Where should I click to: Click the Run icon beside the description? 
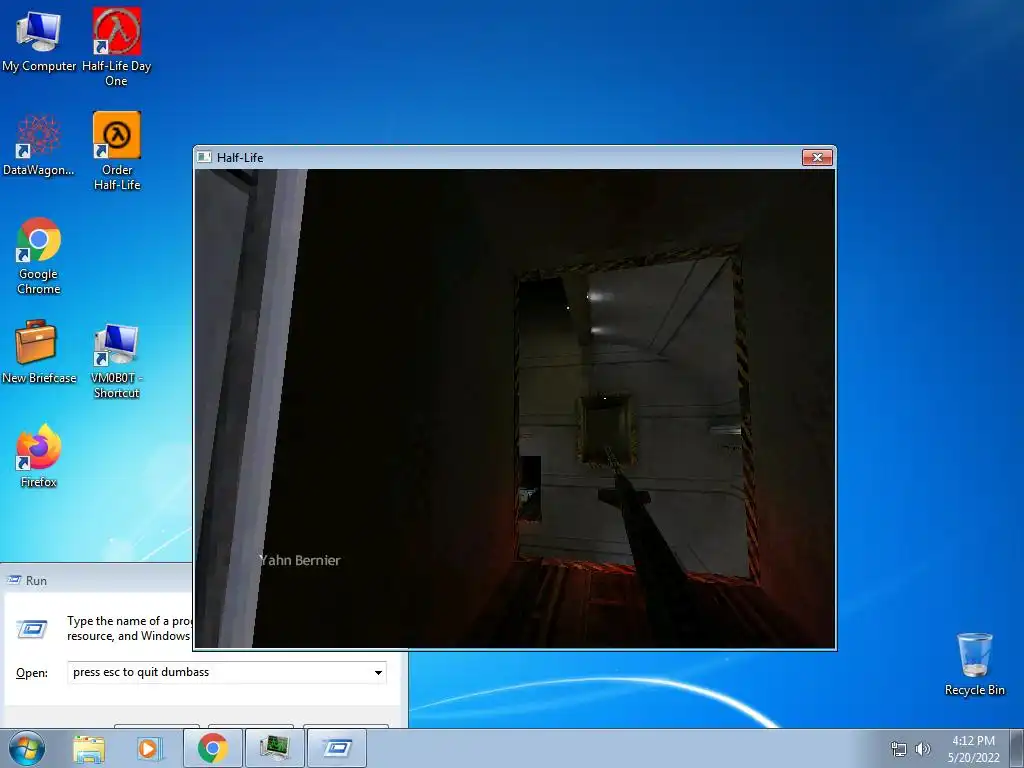coord(31,629)
